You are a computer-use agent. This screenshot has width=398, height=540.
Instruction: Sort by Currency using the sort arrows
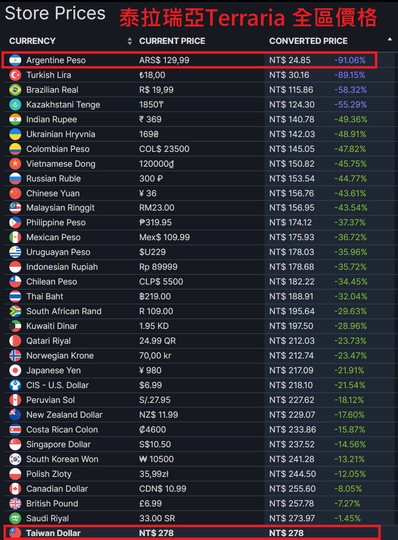[129, 41]
